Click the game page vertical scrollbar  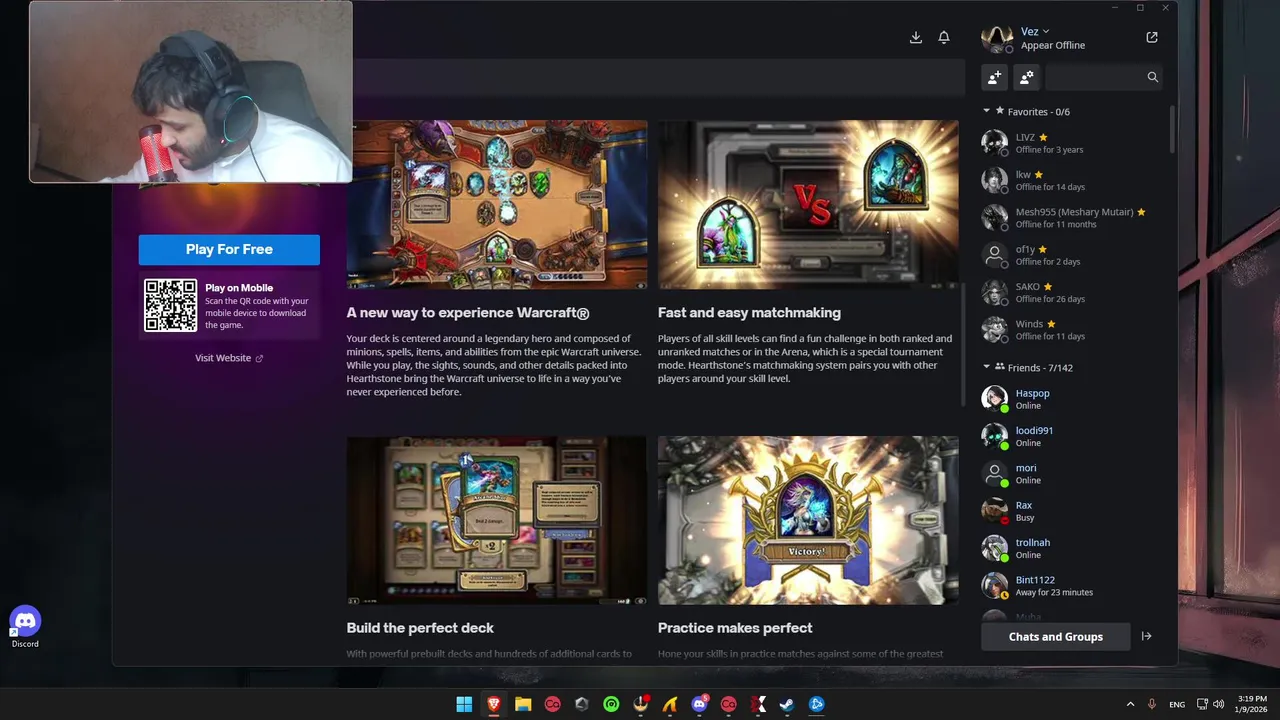pyautogui.click(x=963, y=345)
